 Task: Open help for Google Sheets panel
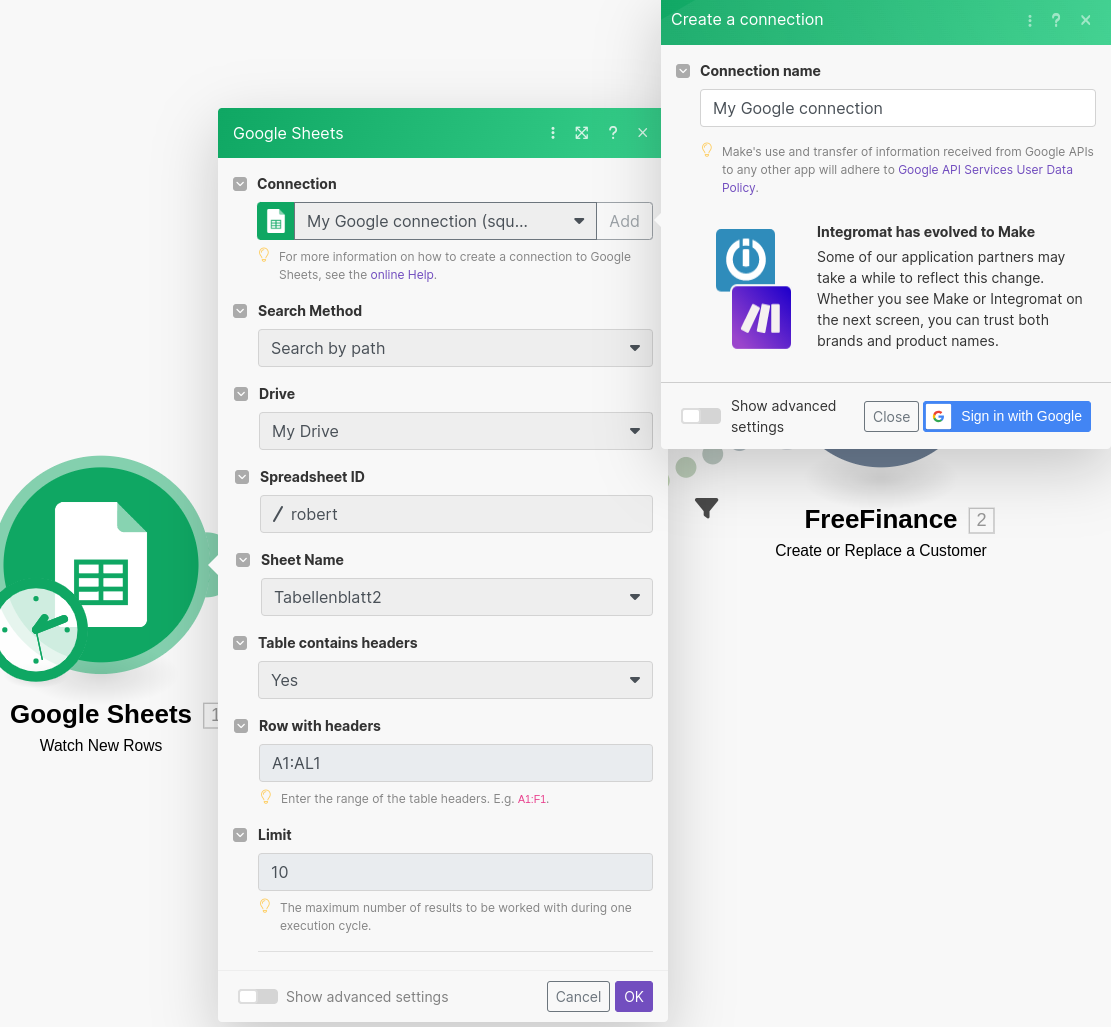(613, 133)
